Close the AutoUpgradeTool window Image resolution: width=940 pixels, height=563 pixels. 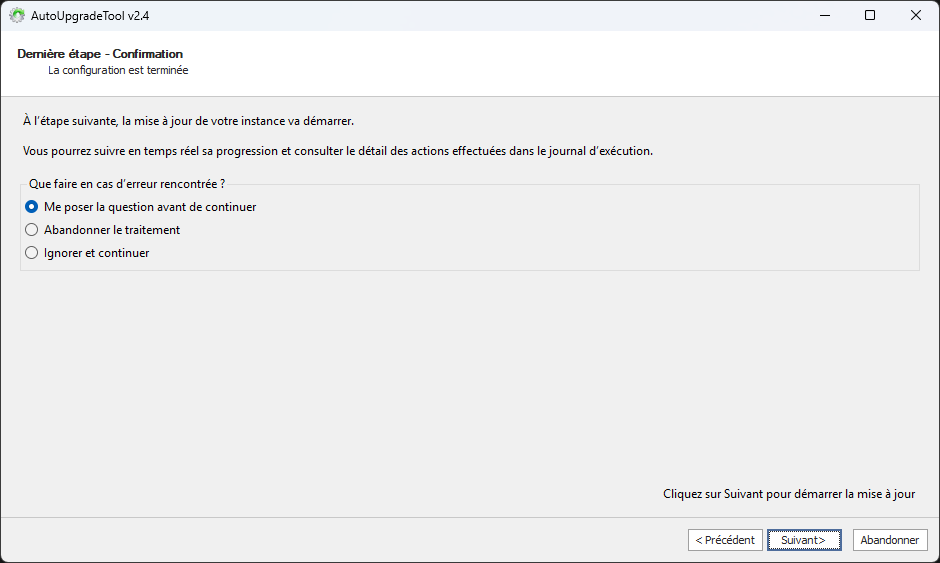point(916,15)
